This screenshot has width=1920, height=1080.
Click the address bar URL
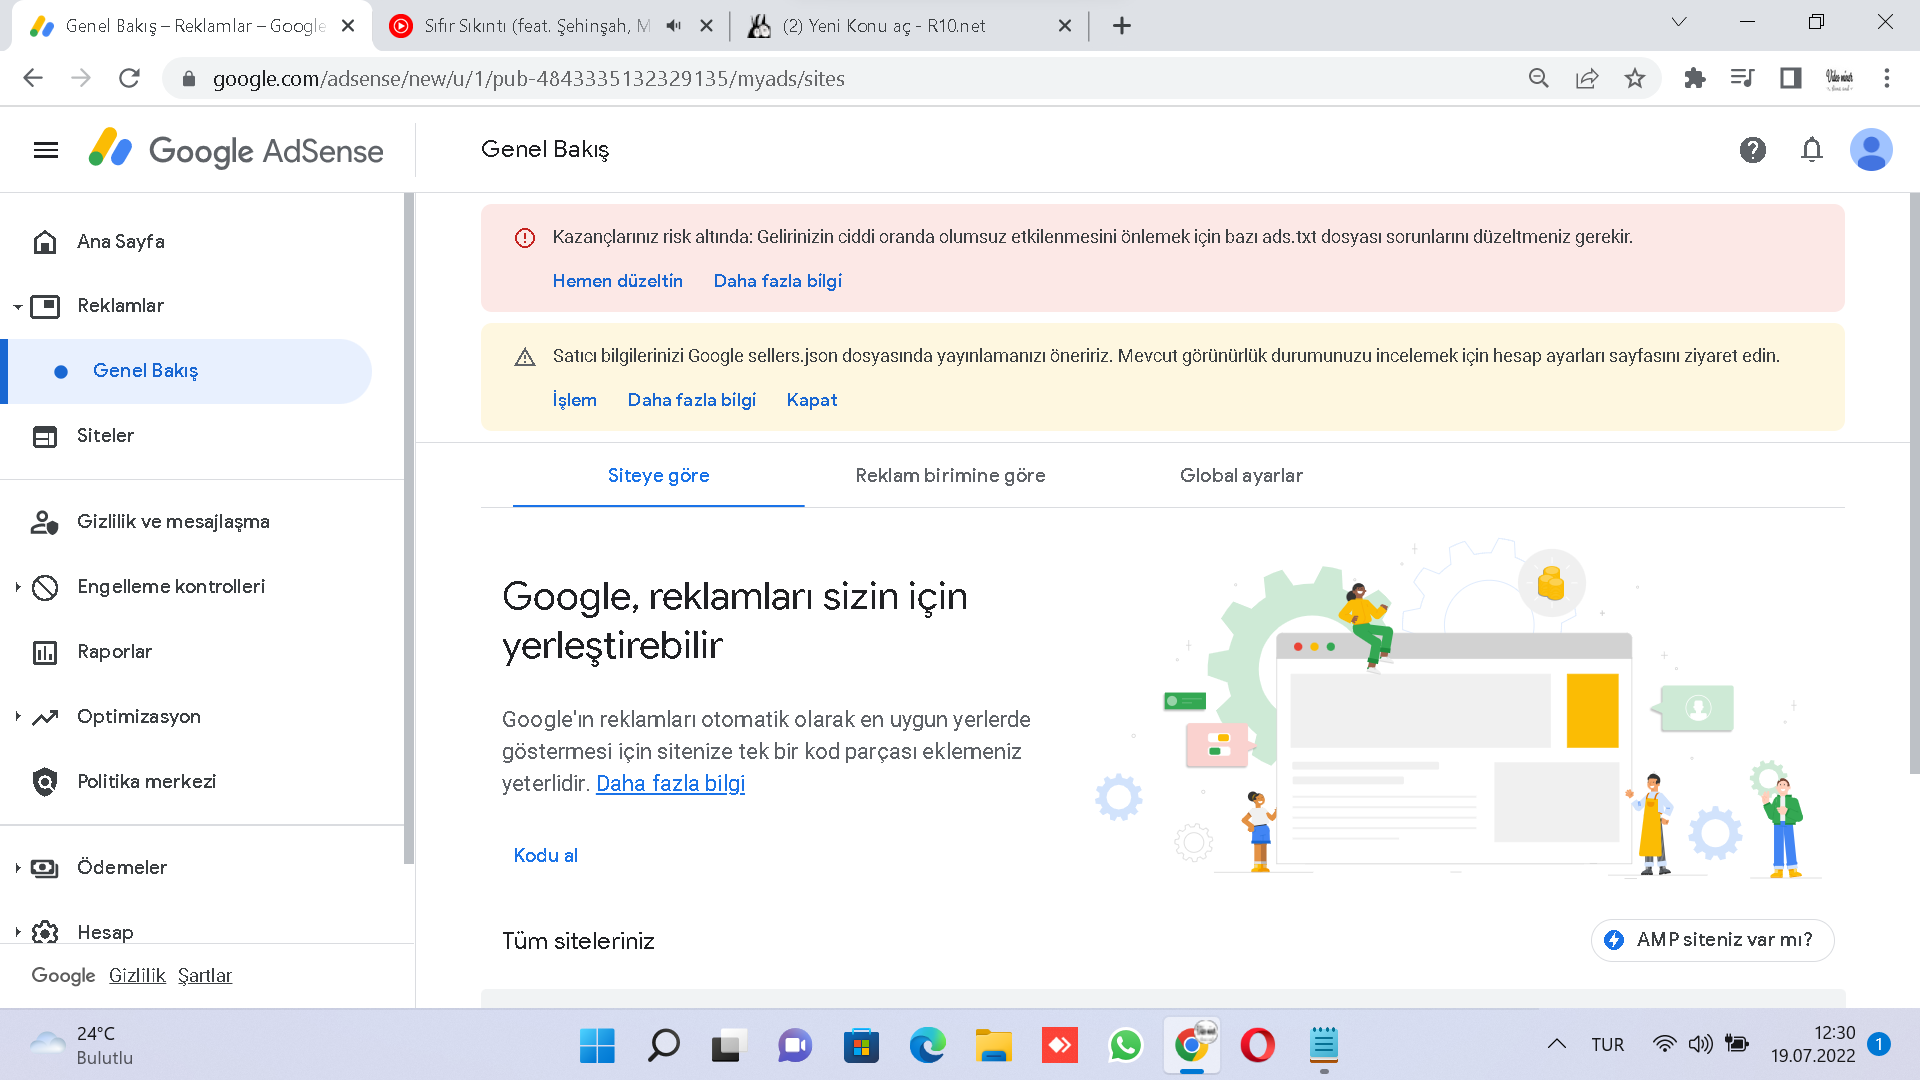coord(528,79)
